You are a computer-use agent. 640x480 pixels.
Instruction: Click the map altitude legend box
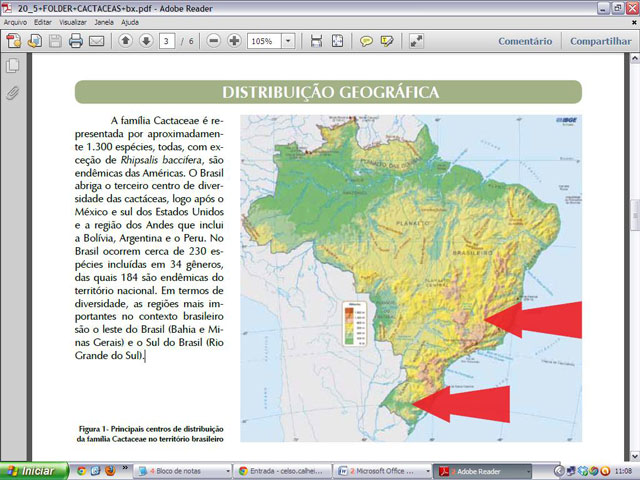(354, 324)
